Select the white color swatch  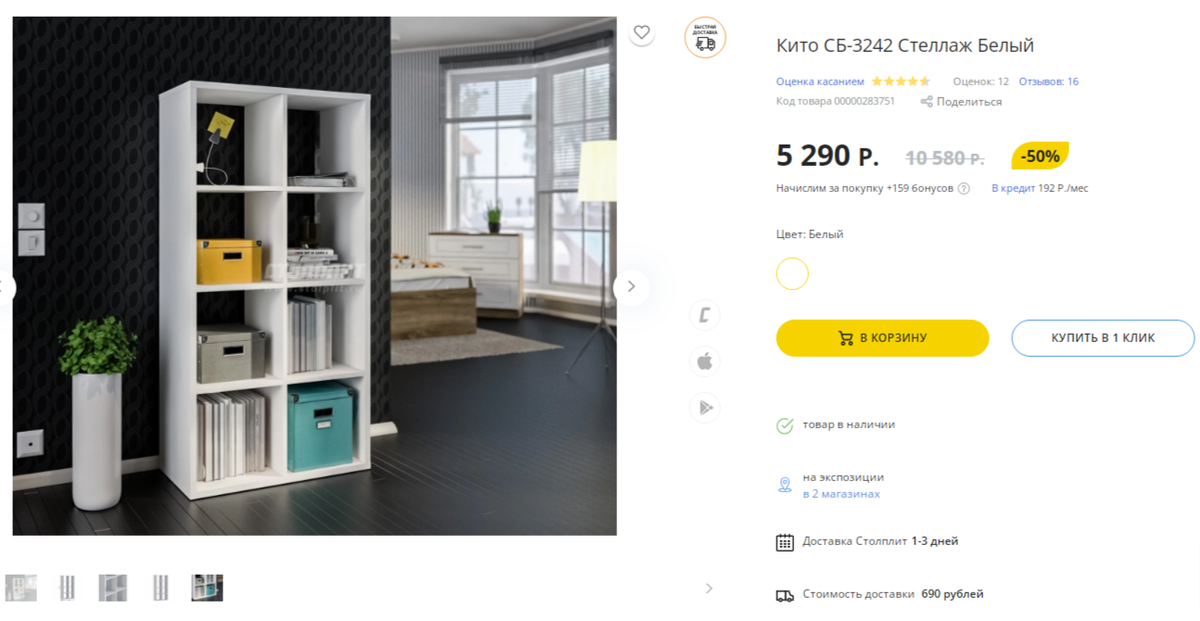[792, 274]
